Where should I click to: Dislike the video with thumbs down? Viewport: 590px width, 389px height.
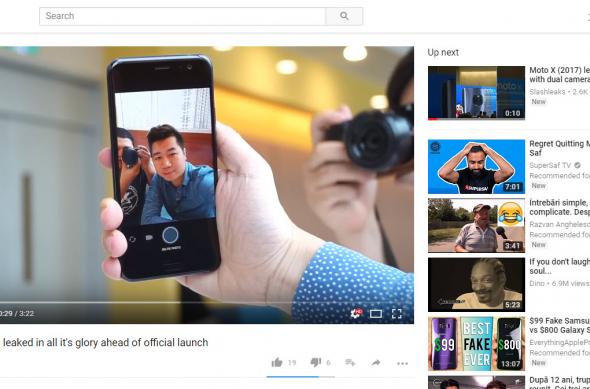315,363
